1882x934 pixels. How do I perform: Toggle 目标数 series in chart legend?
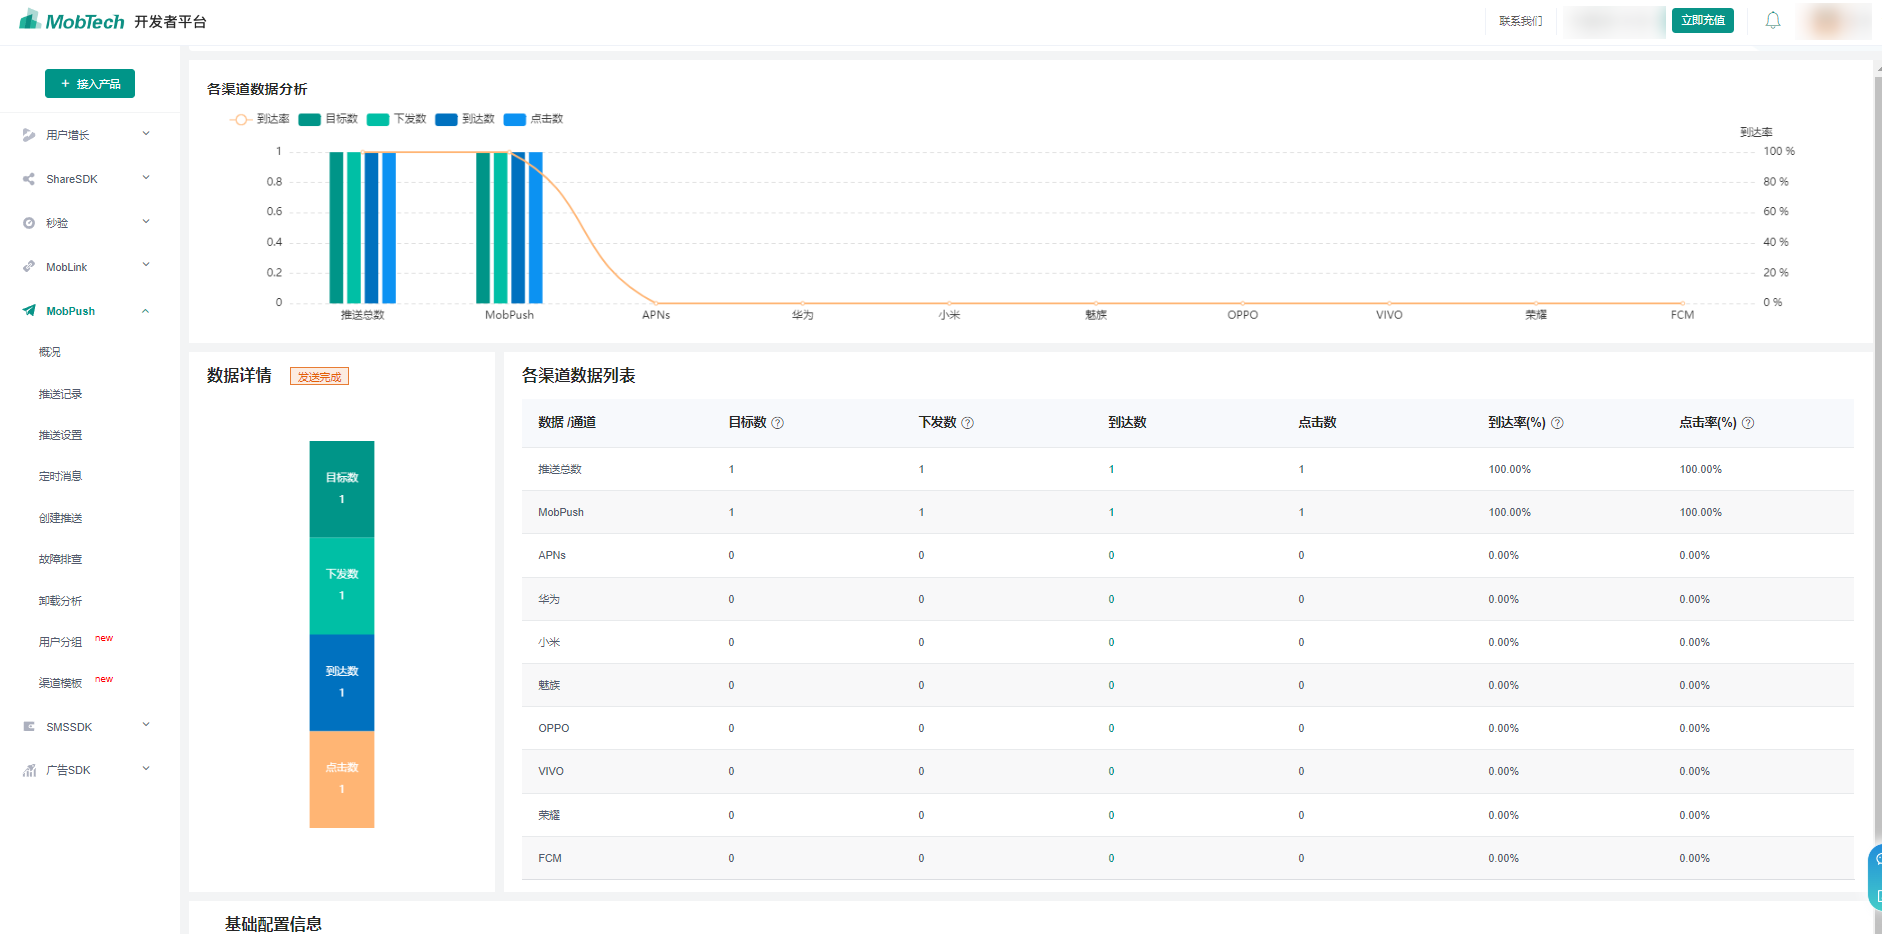tap(328, 119)
